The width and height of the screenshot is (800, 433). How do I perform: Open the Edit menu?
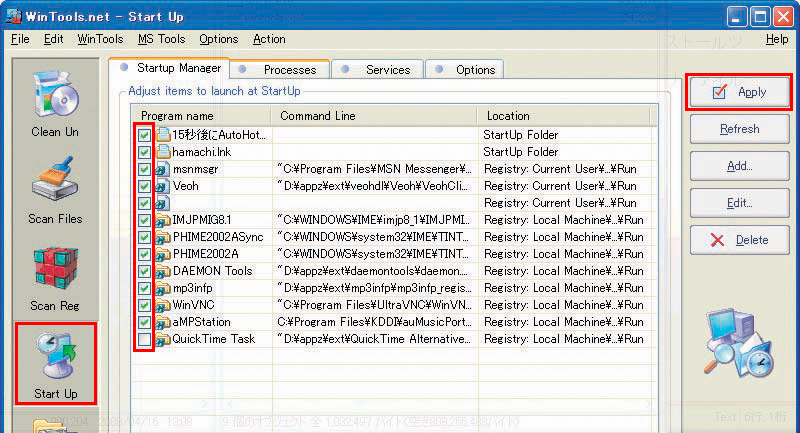point(53,39)
